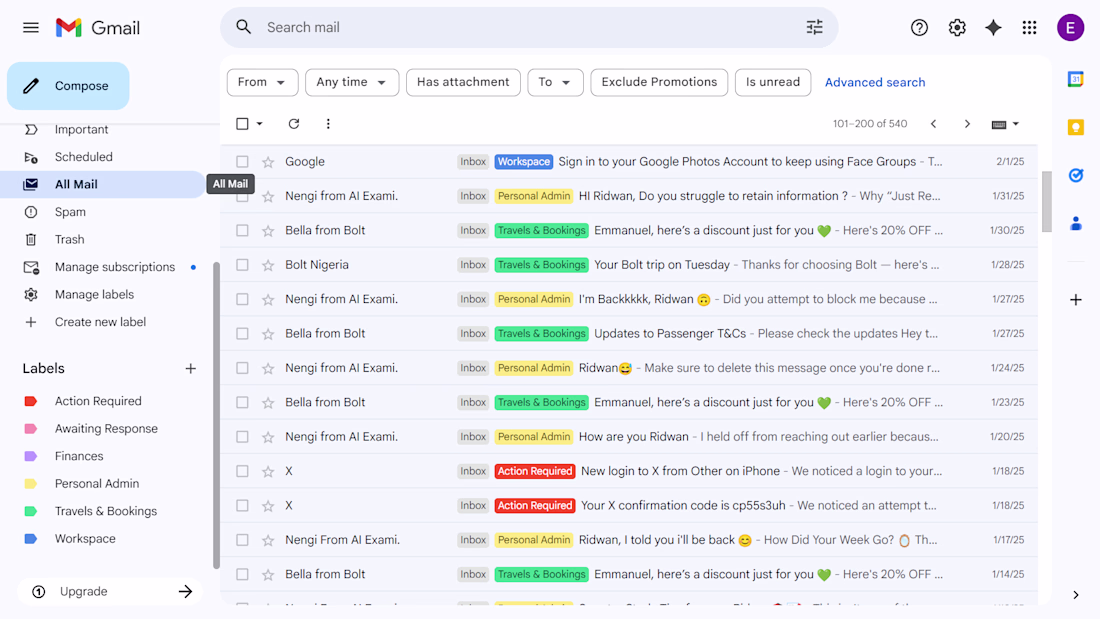Image resolution: width=1100 pixels, height=619 pixels.
Task: Open Google Calendar side panel icon
Action: pyautogui.click(x=1075, y=79)
